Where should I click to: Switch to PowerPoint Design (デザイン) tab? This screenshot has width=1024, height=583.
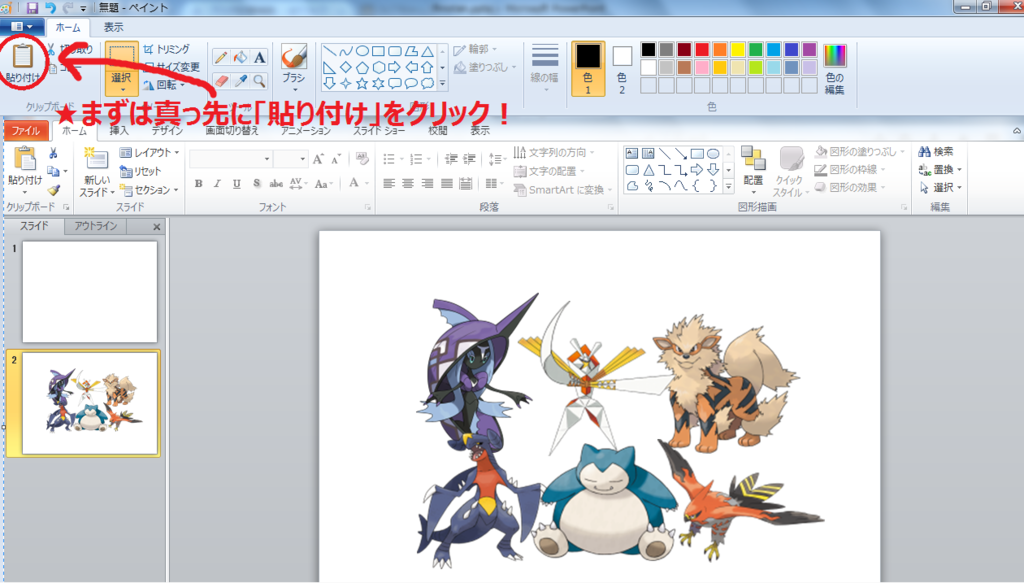pyautogui.click(x=167, y=131)
